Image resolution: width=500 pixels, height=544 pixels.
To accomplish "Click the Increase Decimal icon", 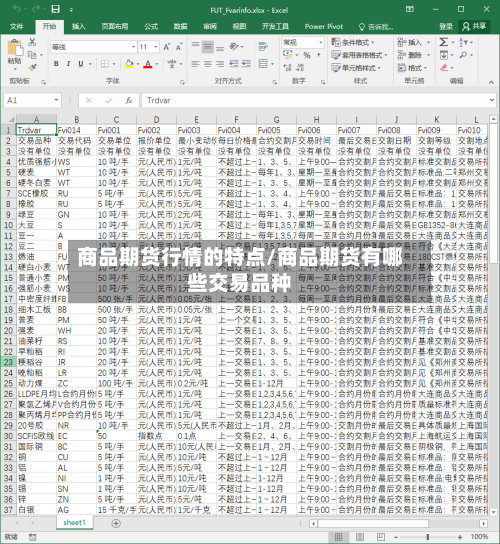I will (287, 67).
